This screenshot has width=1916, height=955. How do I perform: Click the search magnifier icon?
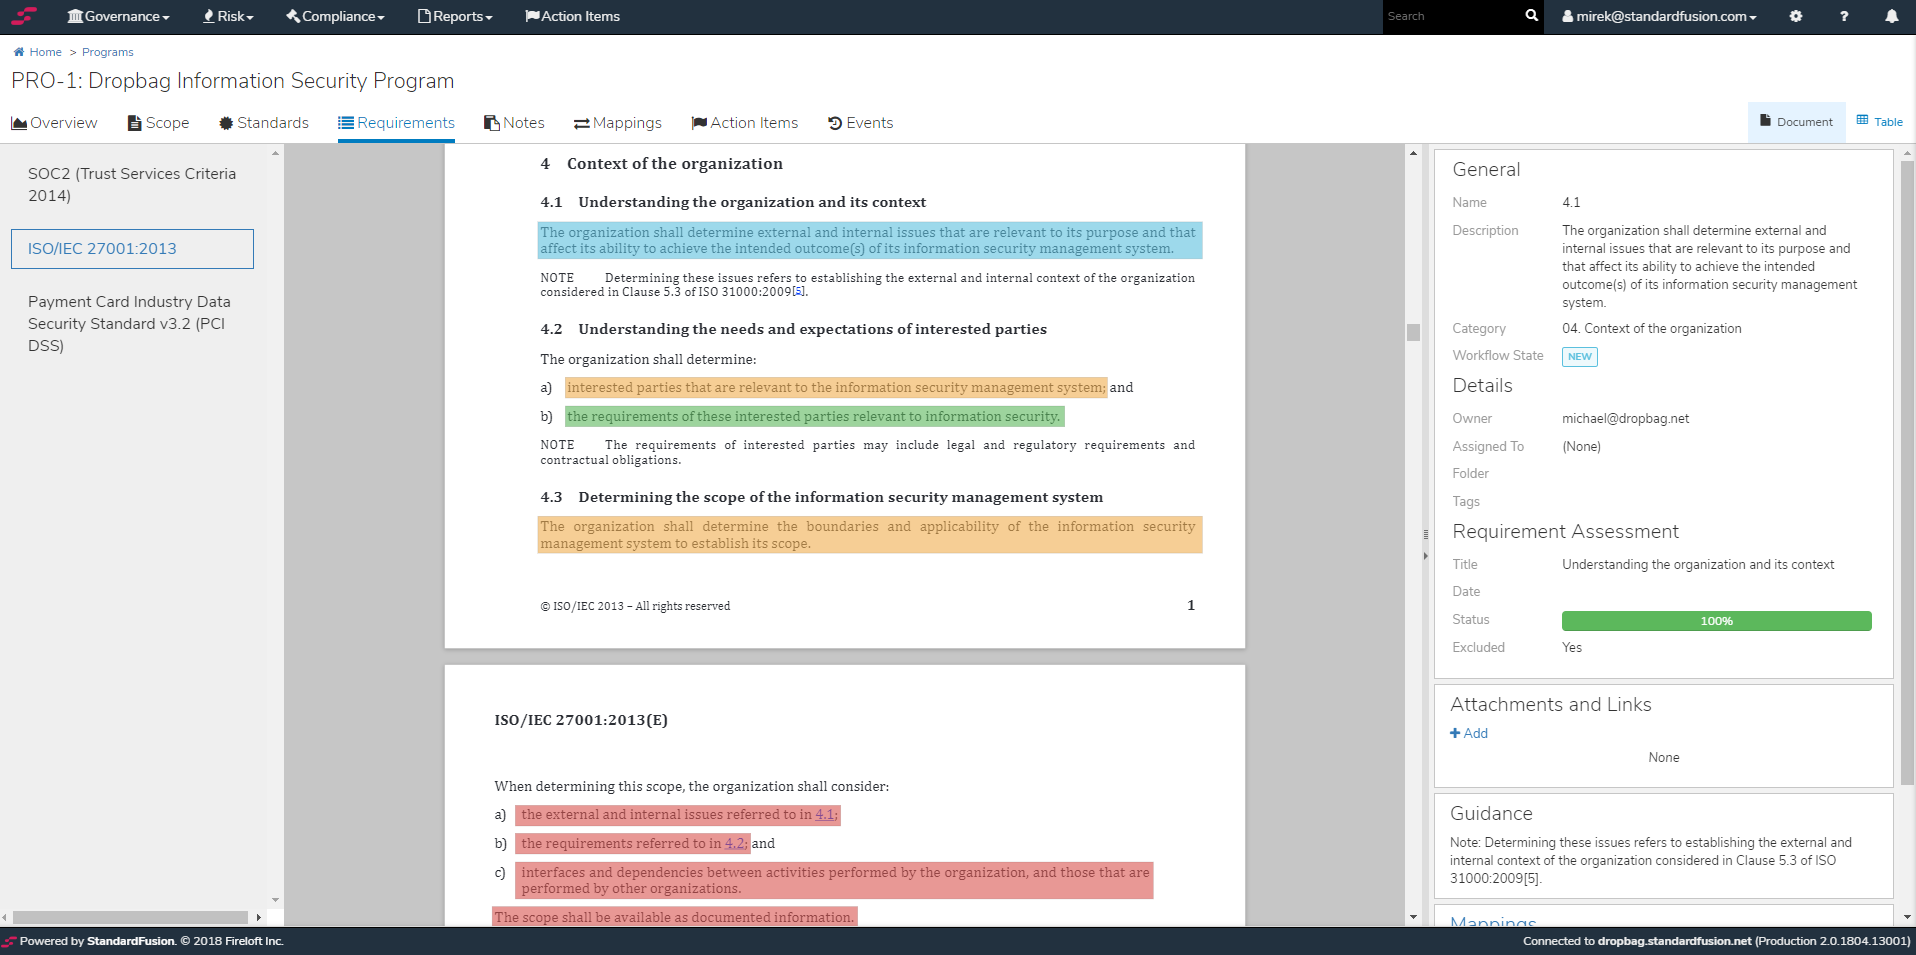pyautogui.click(x=1531, y=16)
